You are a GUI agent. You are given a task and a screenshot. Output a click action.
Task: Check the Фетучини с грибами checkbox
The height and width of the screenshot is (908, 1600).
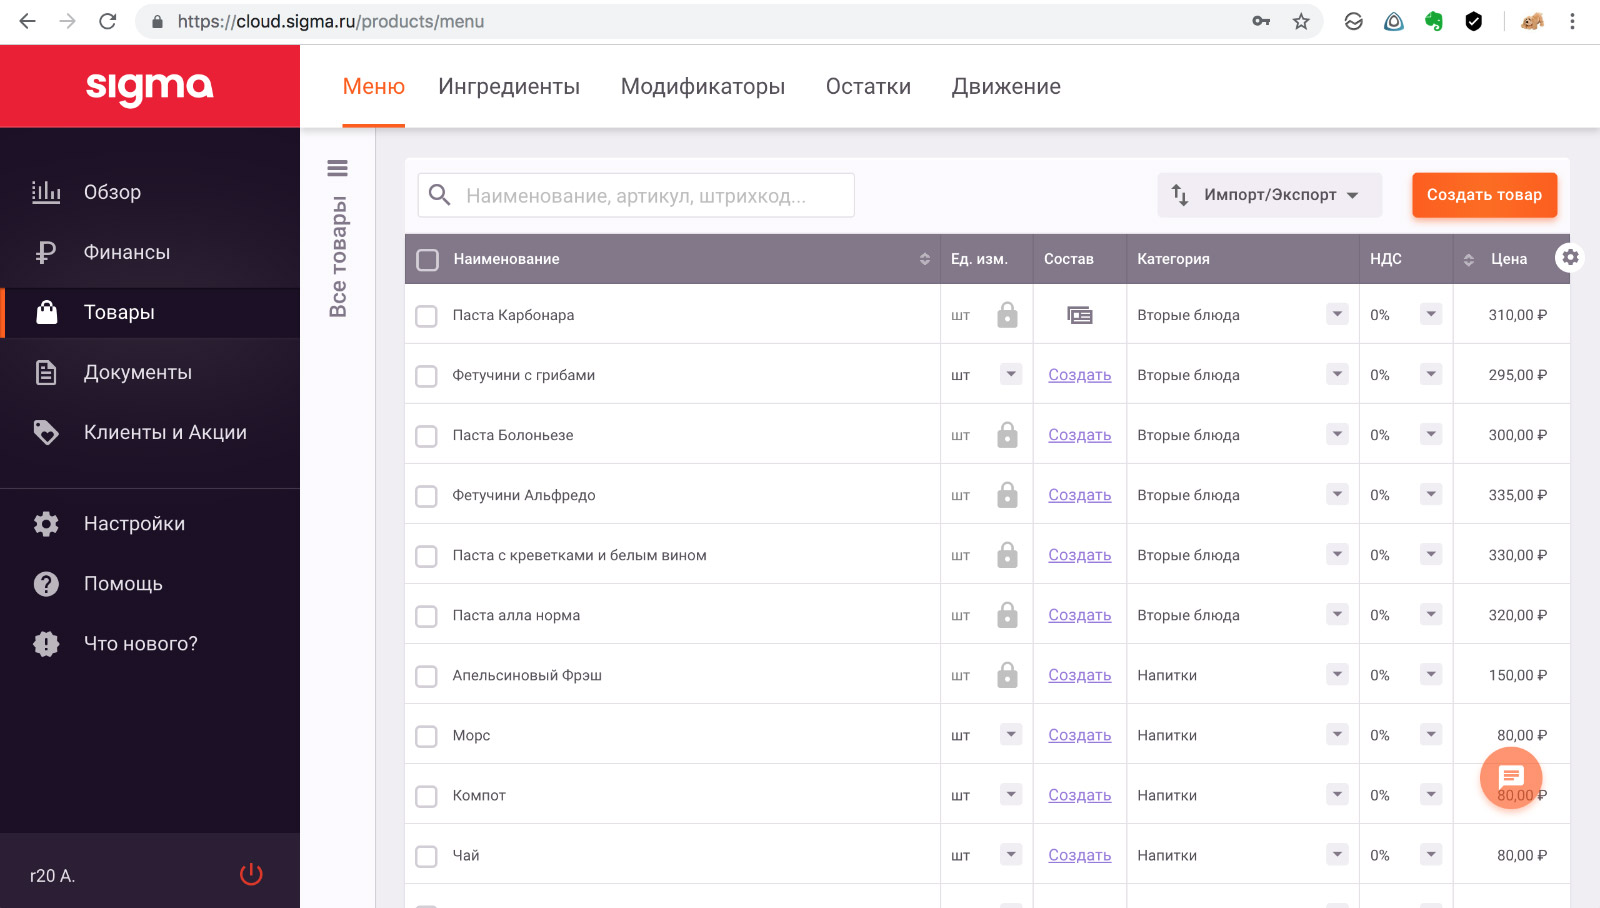(426, 376)
